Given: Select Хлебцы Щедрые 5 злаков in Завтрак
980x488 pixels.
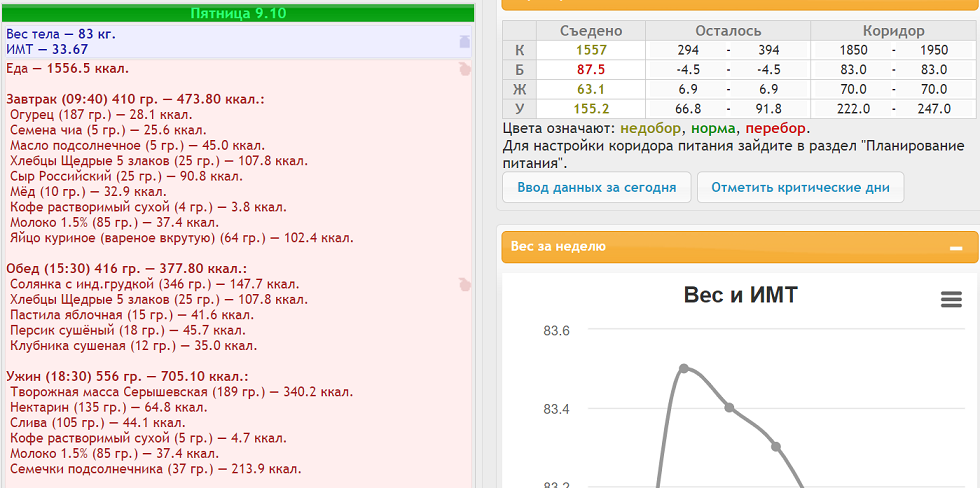Looking at the screenshot, I should point(159,161).
